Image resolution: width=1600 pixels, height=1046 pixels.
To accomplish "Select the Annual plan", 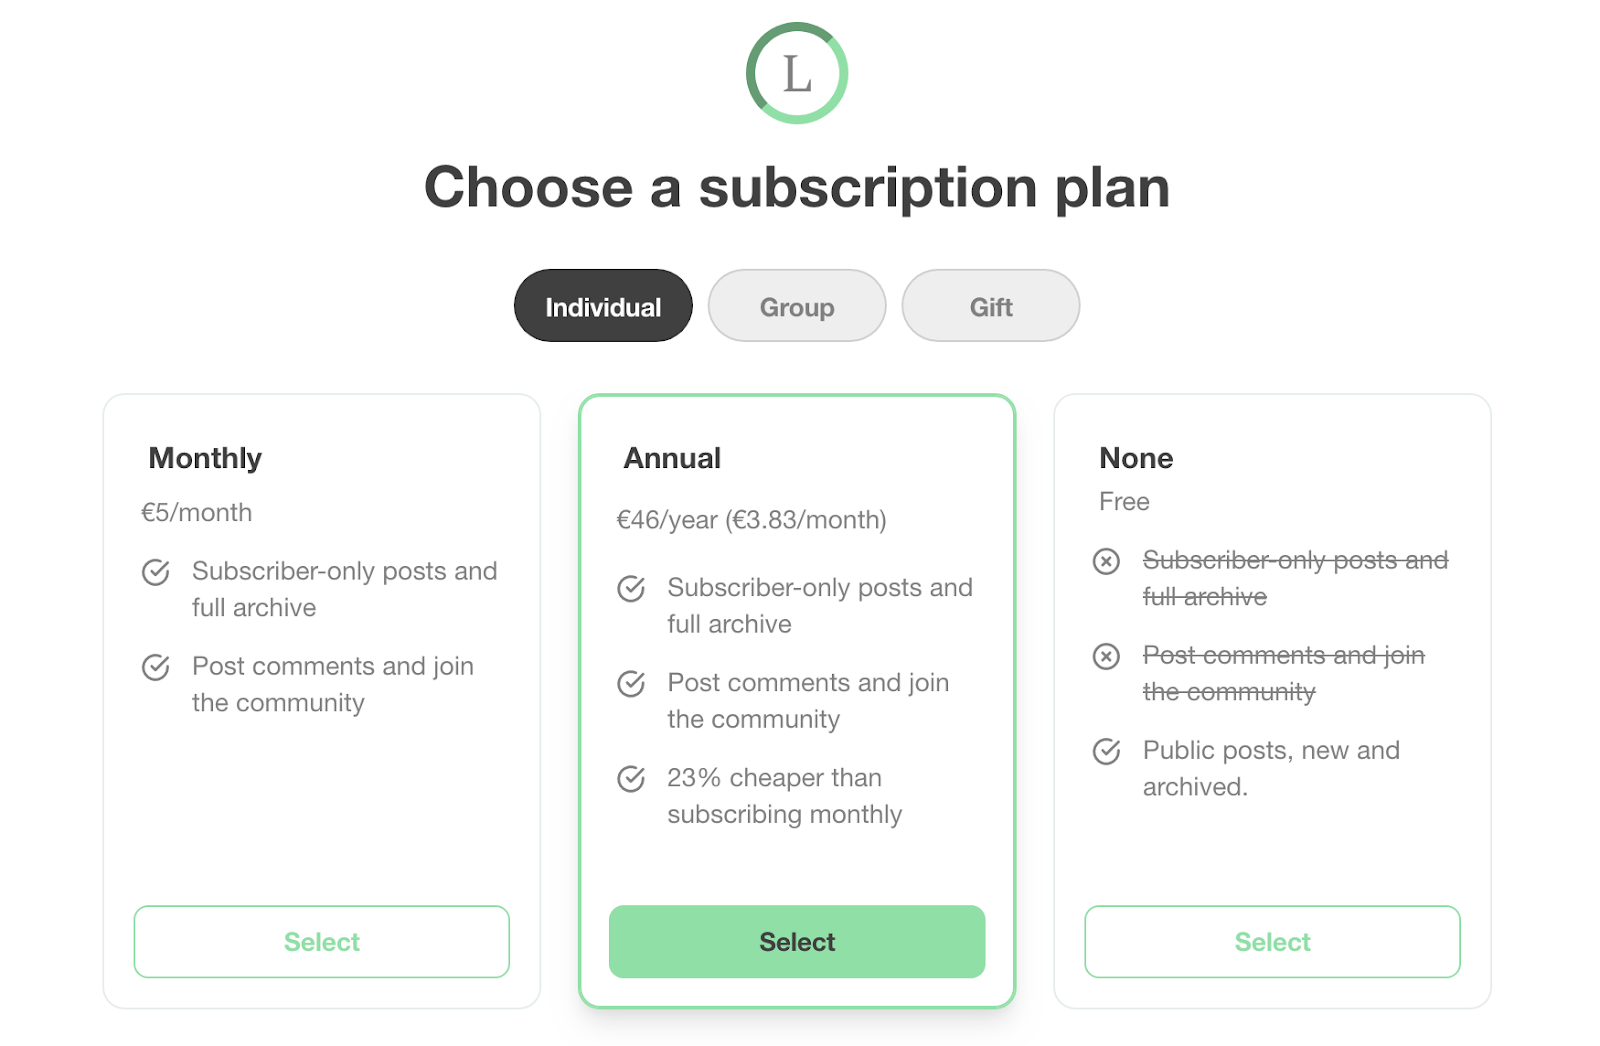I will tap(797, 941).
